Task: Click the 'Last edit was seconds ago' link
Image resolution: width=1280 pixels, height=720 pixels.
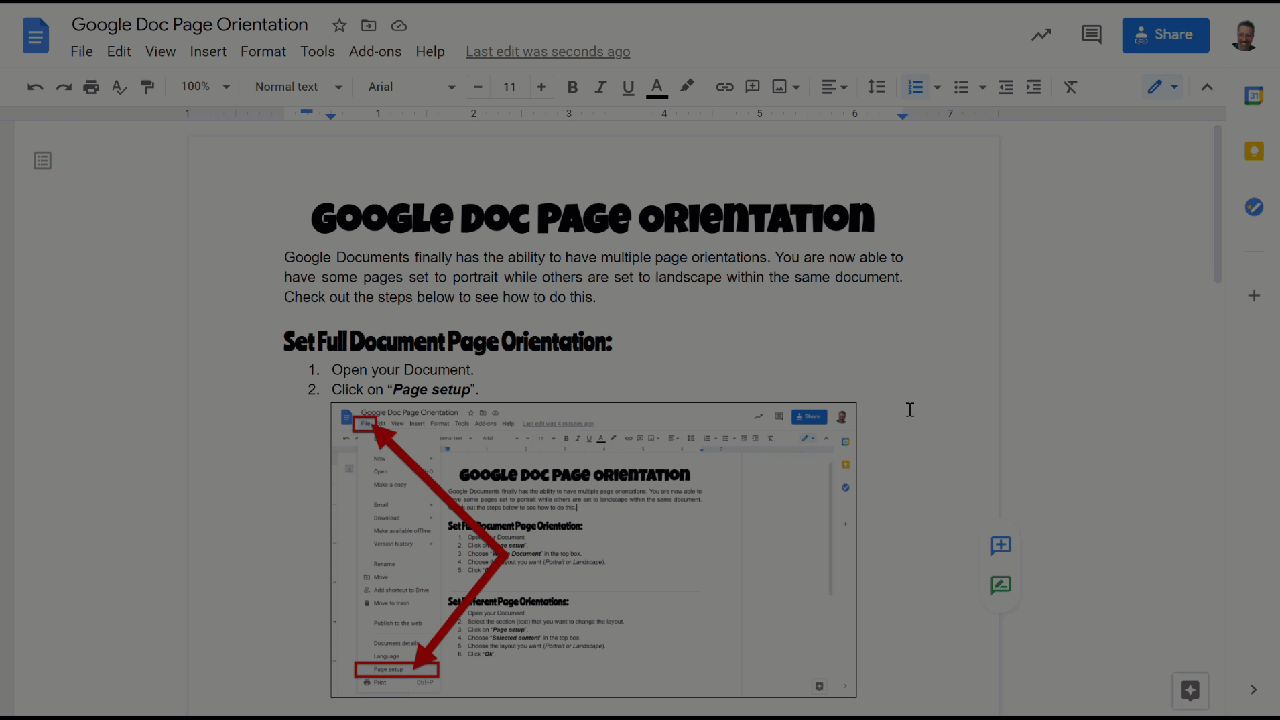Action: point(548,51)
